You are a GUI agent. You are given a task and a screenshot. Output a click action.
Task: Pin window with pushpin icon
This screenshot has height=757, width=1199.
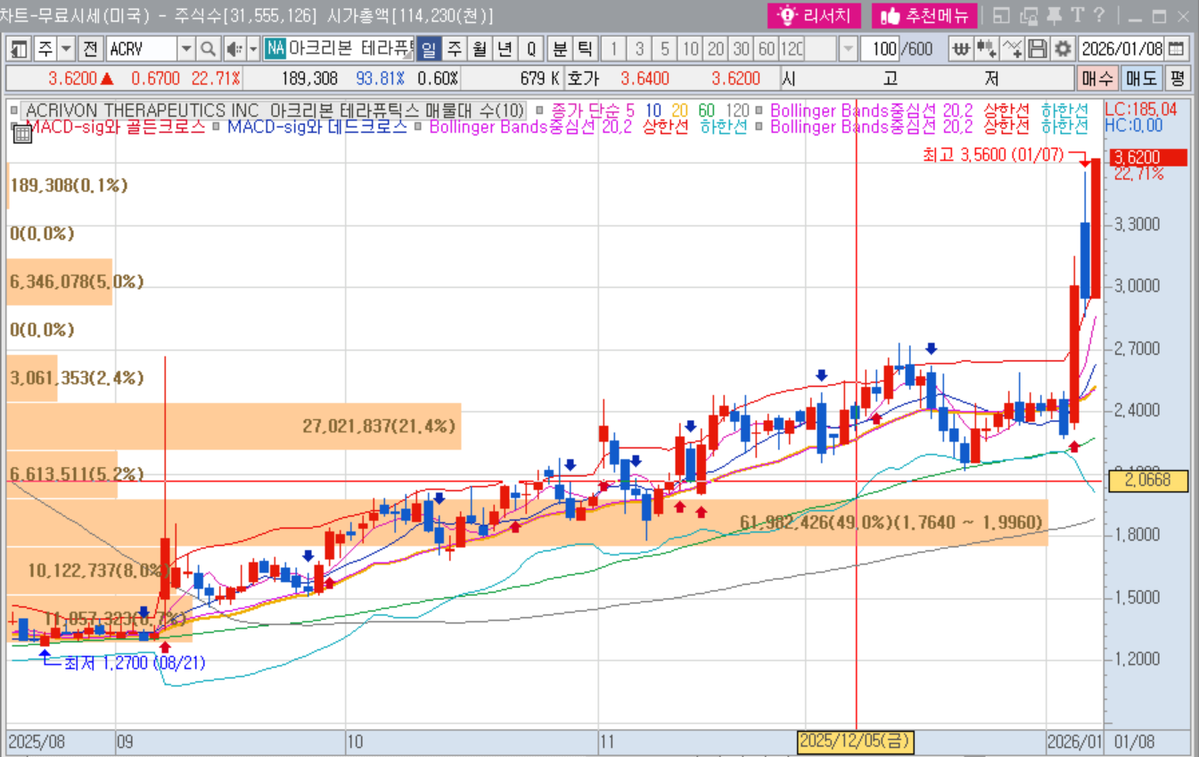(x=1054, y=15)
